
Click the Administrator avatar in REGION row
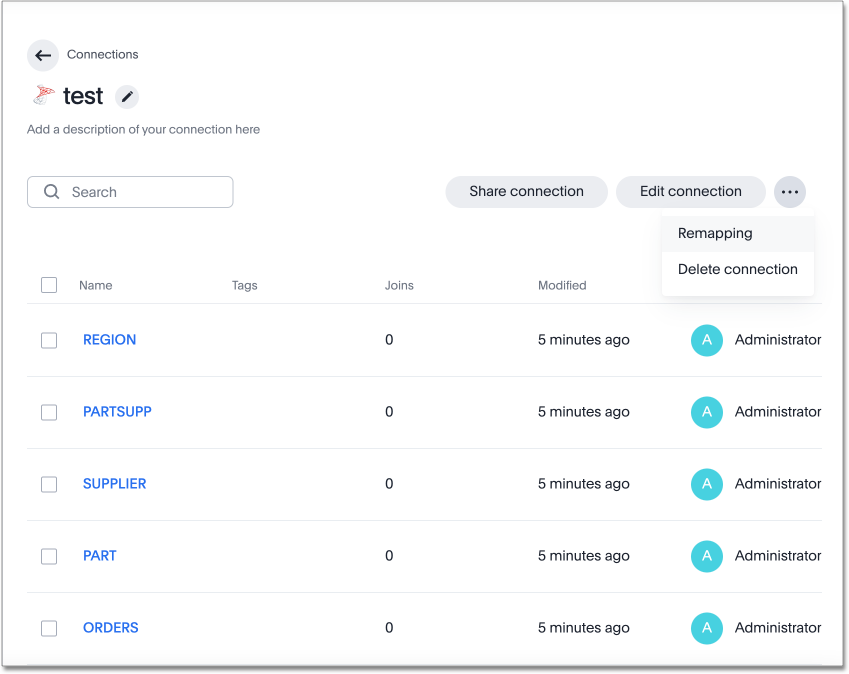[x=706, y=340]
